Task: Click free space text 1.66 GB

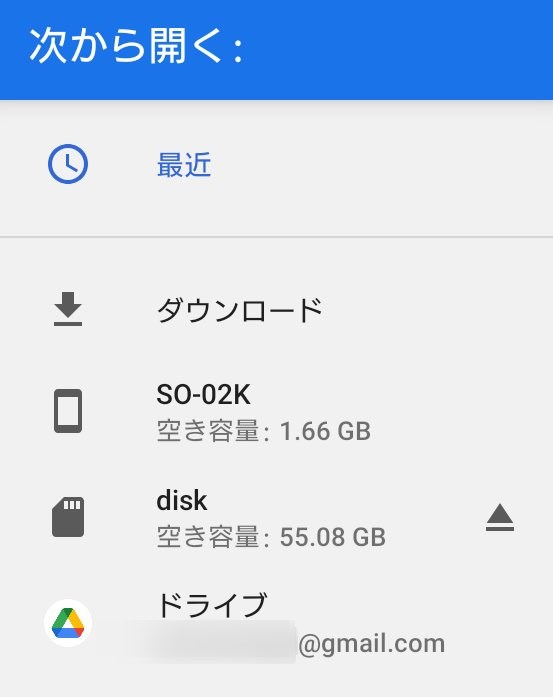Action: pos(325,431)
